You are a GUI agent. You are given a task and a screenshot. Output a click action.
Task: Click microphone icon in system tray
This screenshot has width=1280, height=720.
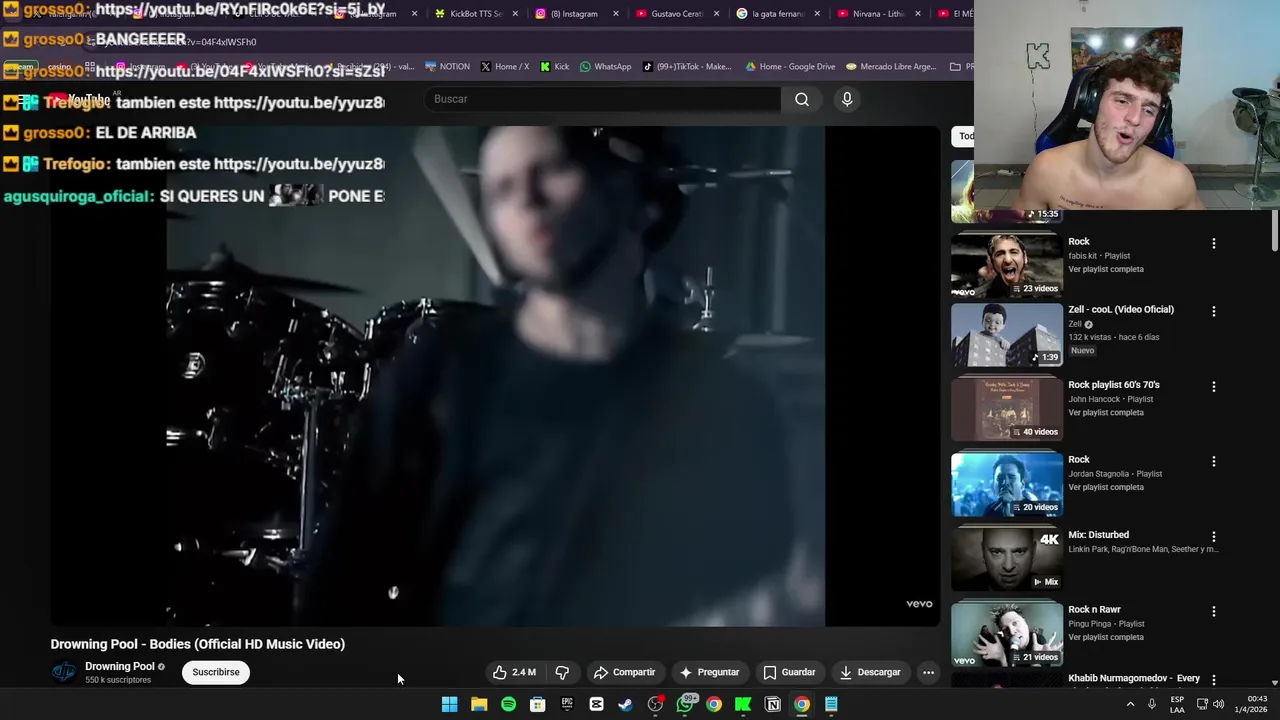[1152, 704]
